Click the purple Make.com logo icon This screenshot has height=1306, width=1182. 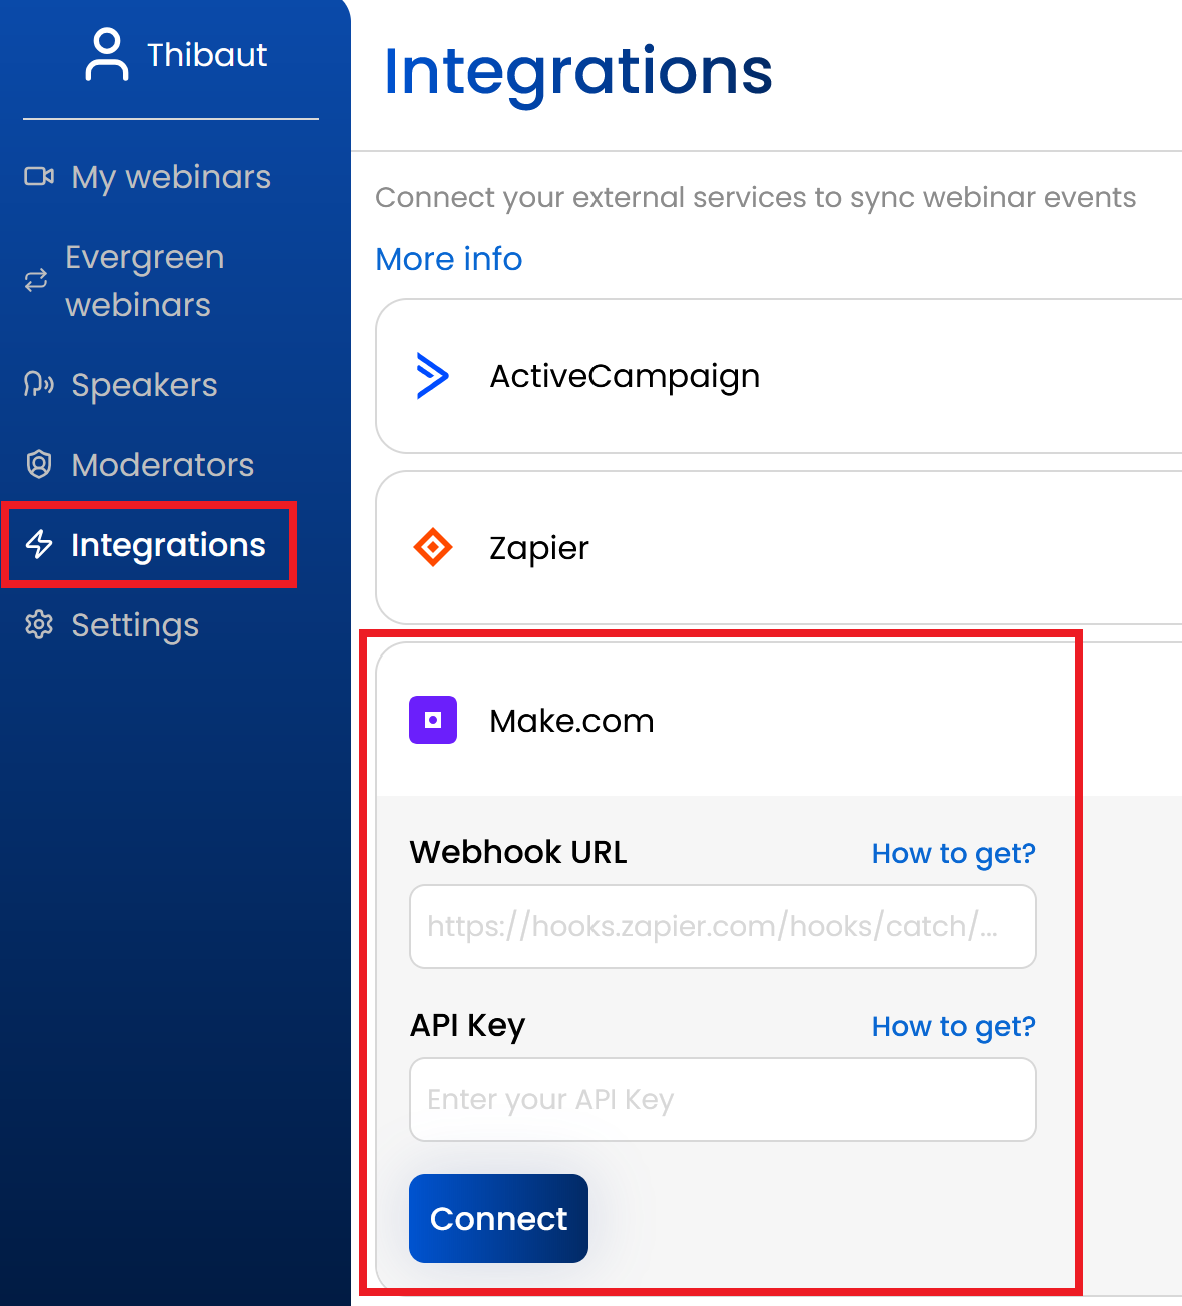[433, 720]
